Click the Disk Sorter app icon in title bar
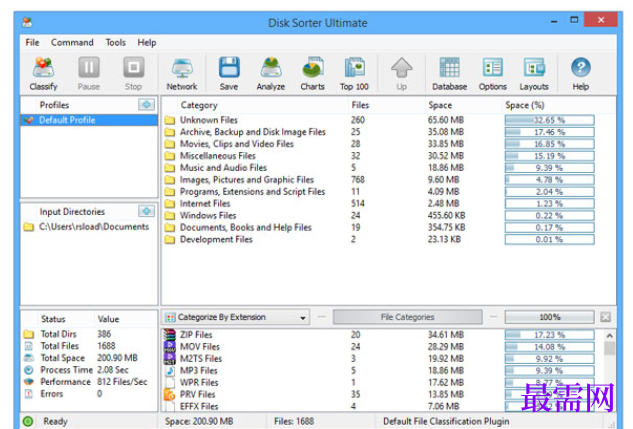The image size is (633, 429). coord(27,22)
